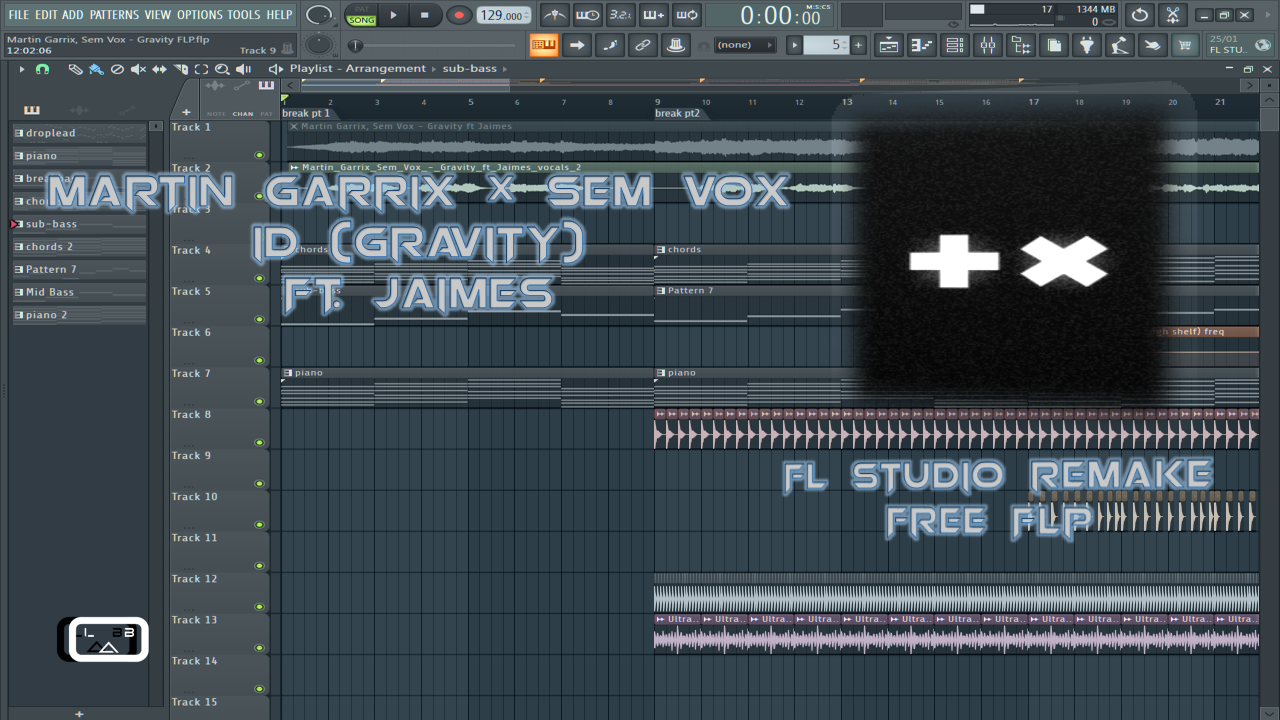Screen dimensions: 1280x720
Task: Mute Track 1 with its green light
Action: click(260, 155)
